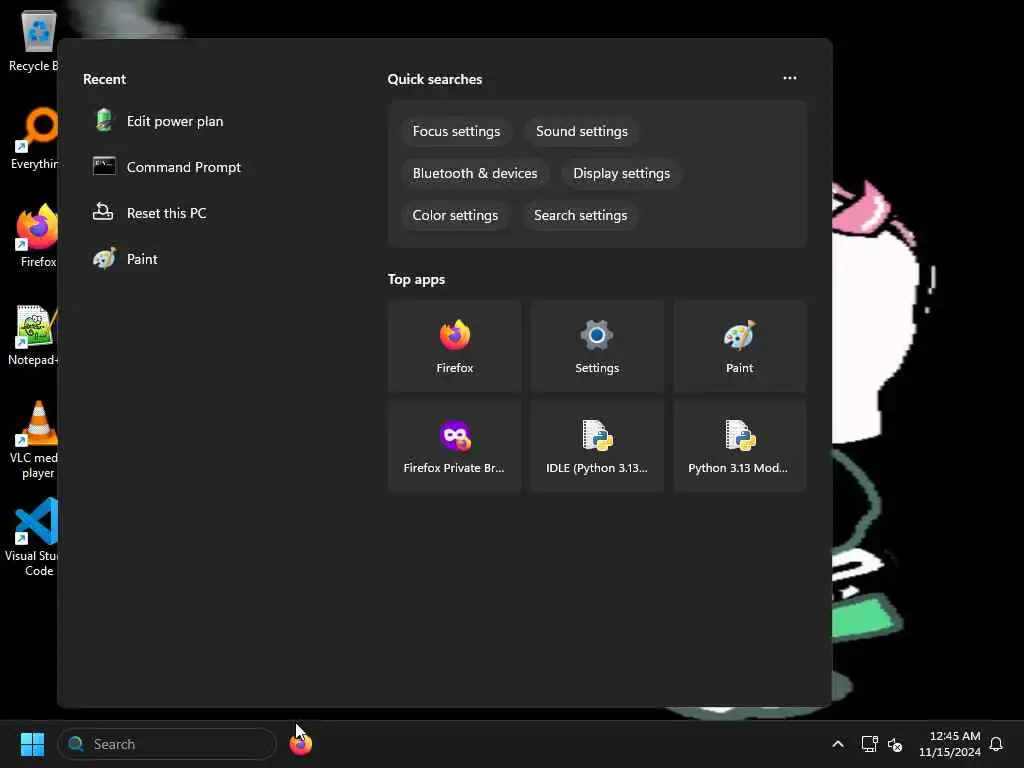1024x768 pixels.
Task: Select the Notepad++ desktop shortcut
Action: (x=34, y=334)
